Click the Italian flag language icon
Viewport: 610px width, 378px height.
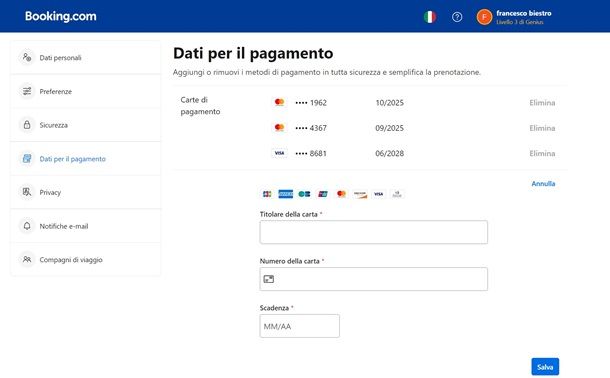tap(429, 17)
